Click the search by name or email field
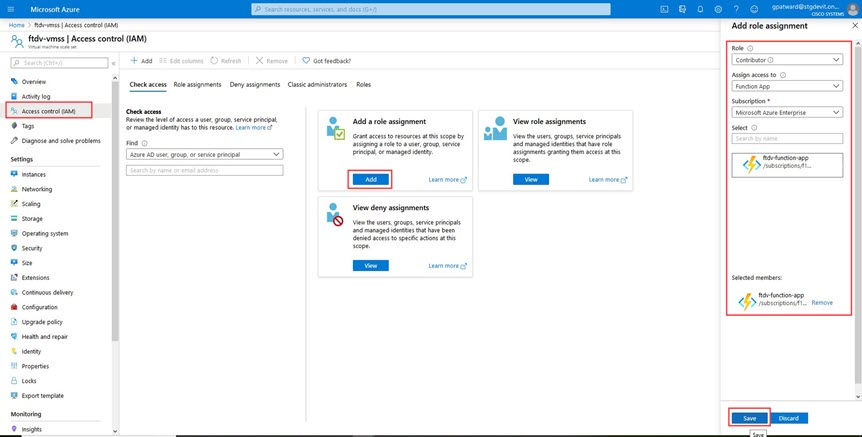Screen dimensions: 862x437 click(205, 170)
